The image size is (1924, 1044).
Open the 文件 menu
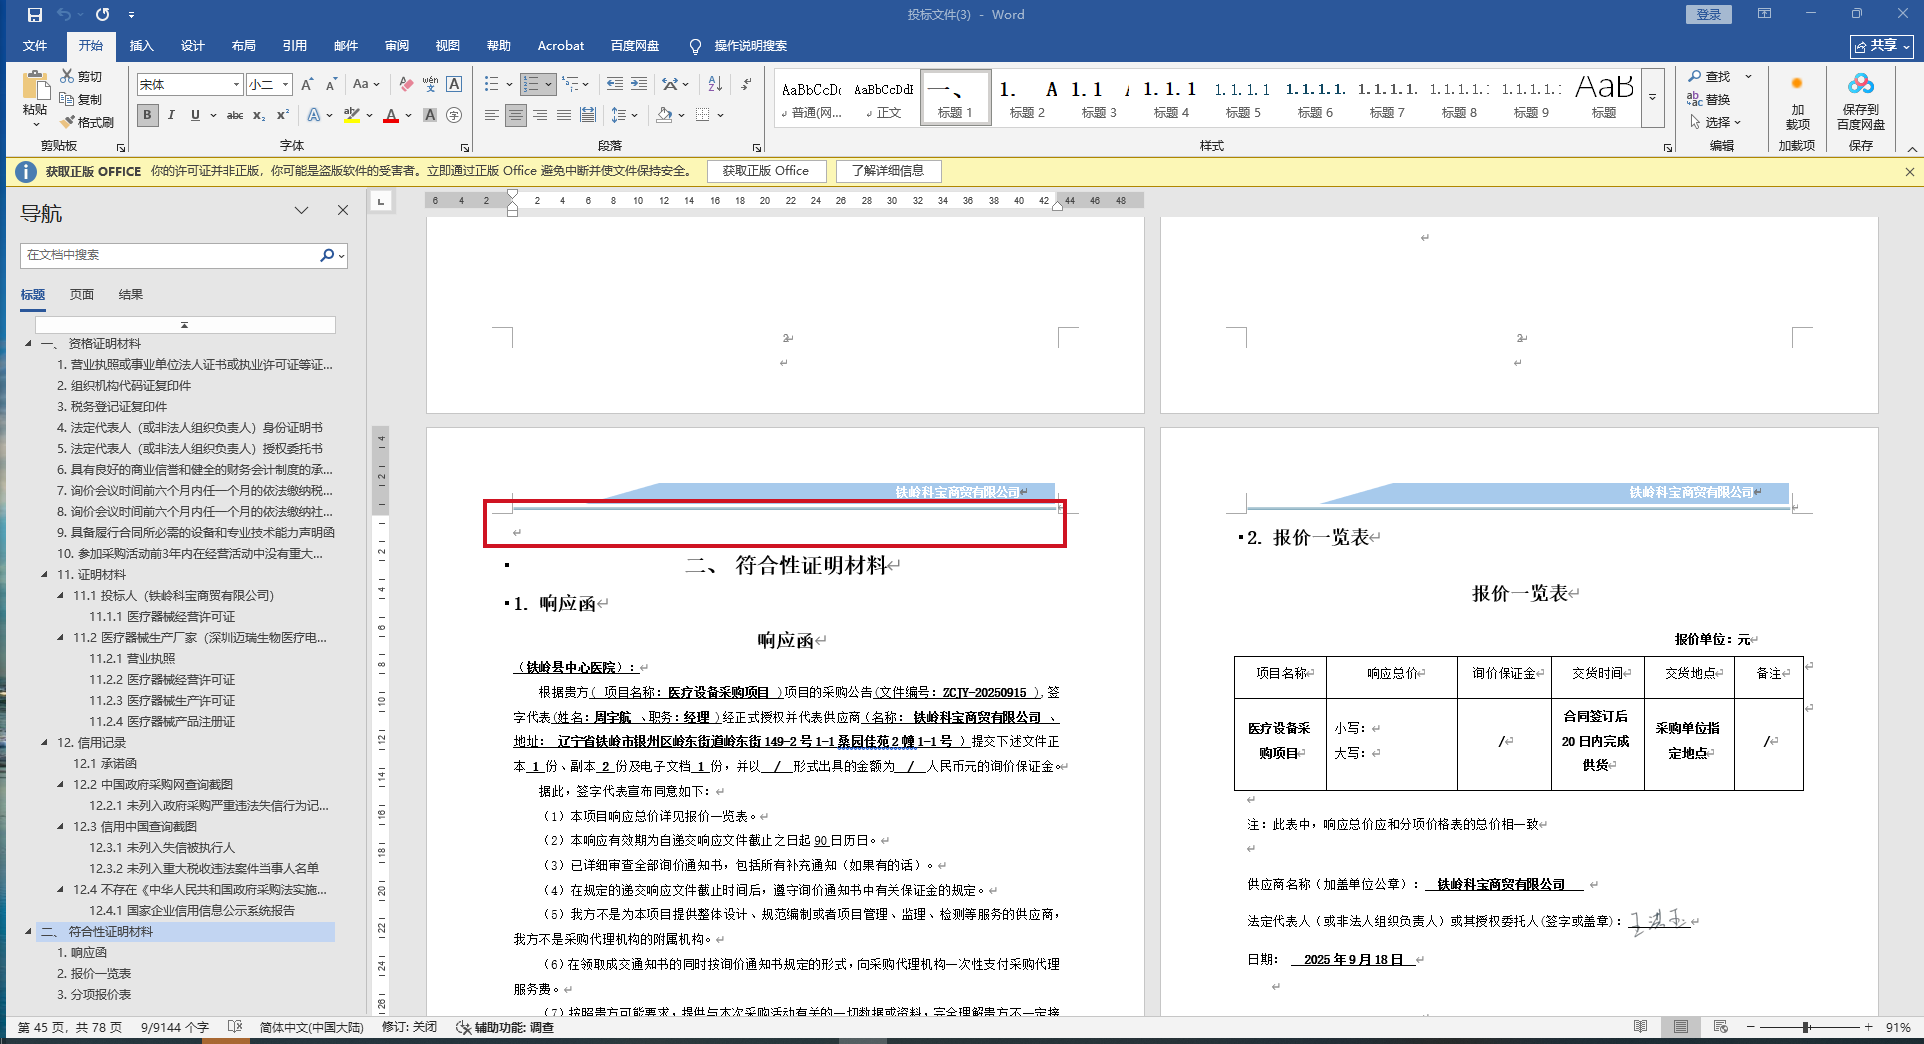(35, 46)
